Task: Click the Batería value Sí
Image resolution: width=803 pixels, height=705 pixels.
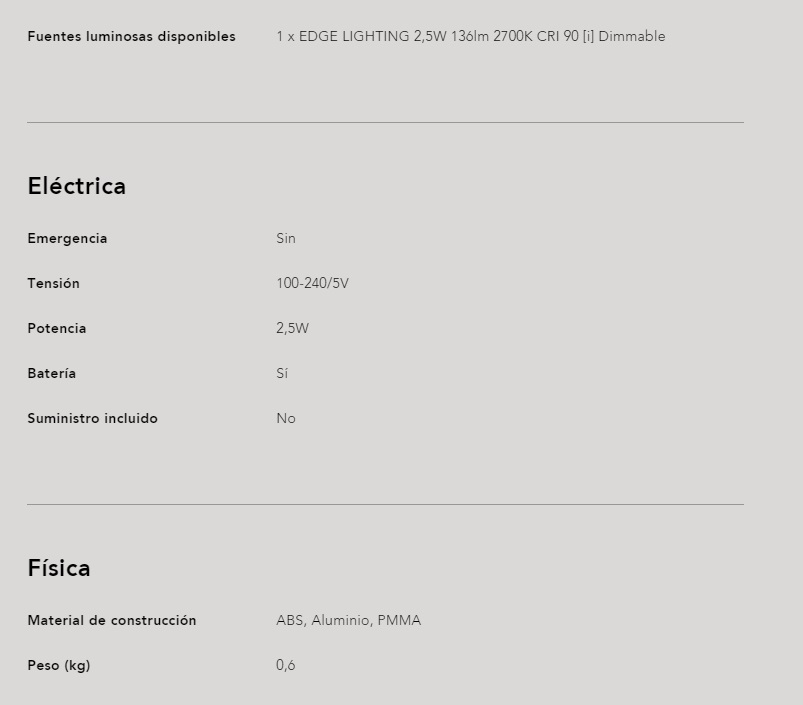Action: pos(282,373)
